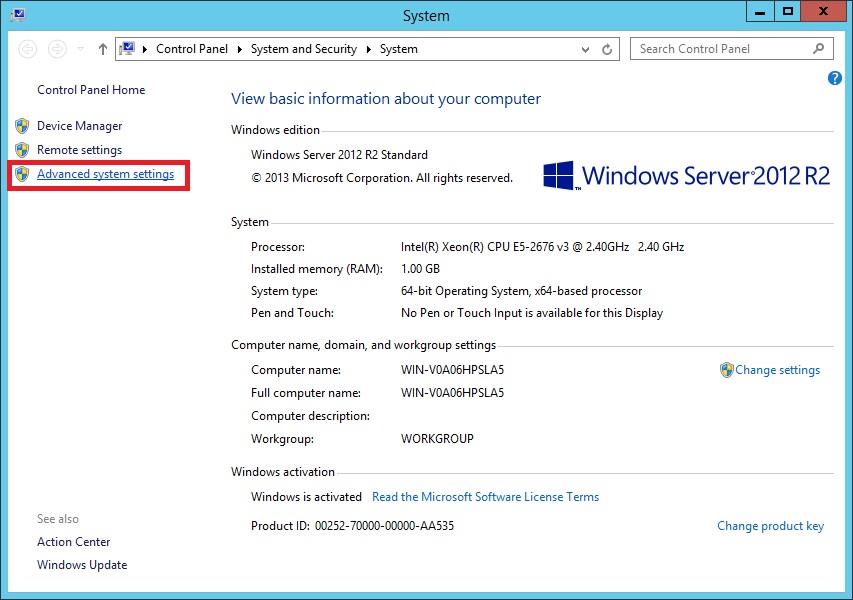Viewport: 853px width, 600px height.
Task: Click the System window title bar icon
Action: pos(18,15)
